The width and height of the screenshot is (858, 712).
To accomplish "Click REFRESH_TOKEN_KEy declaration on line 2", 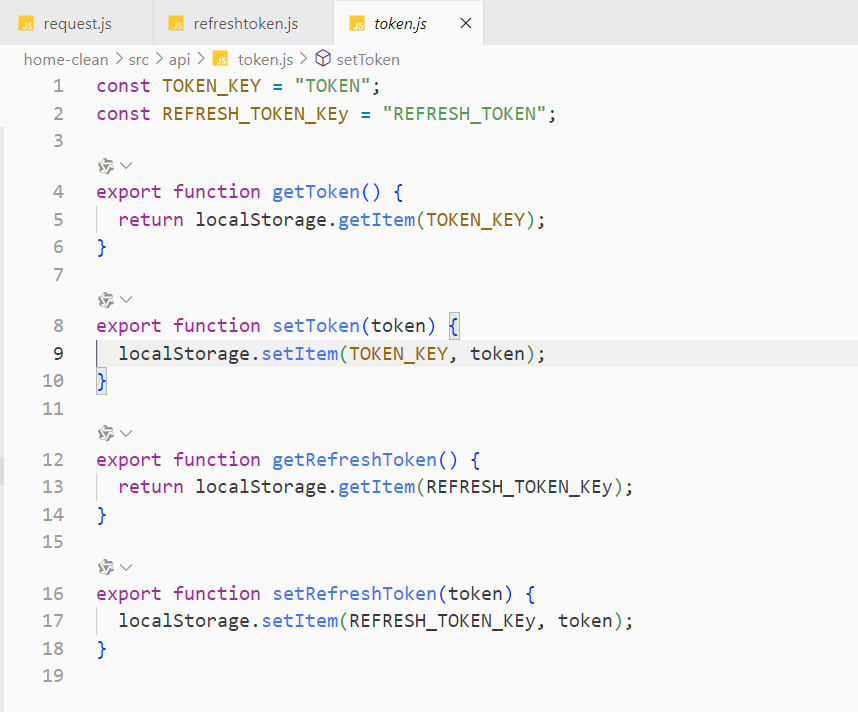I will pos(255,114).
